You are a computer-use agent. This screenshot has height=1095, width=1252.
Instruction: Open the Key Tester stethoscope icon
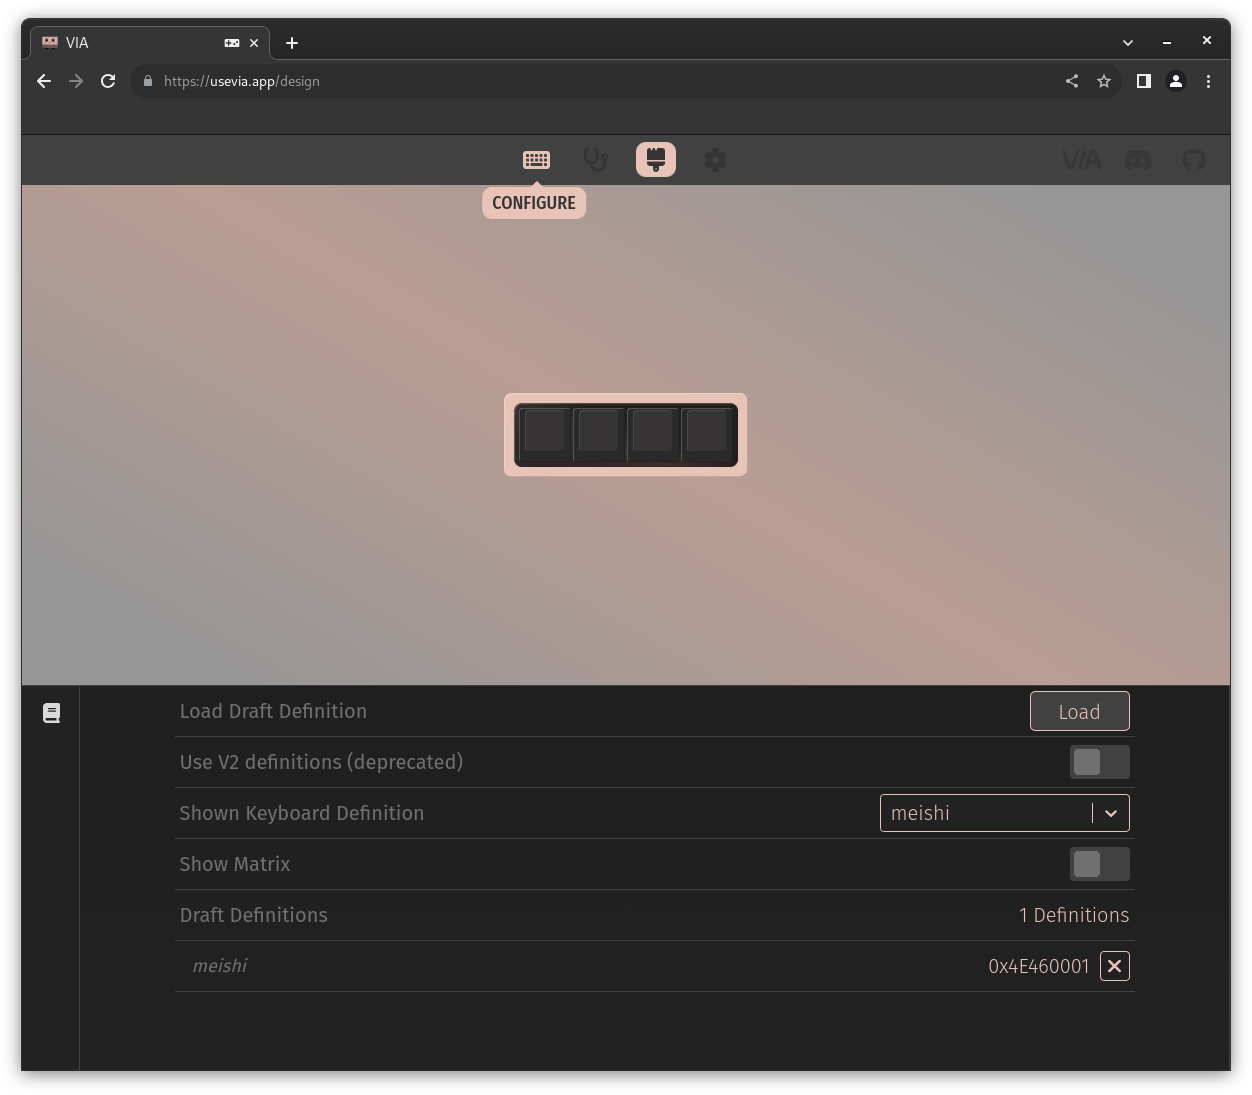(x=596, y=160)
